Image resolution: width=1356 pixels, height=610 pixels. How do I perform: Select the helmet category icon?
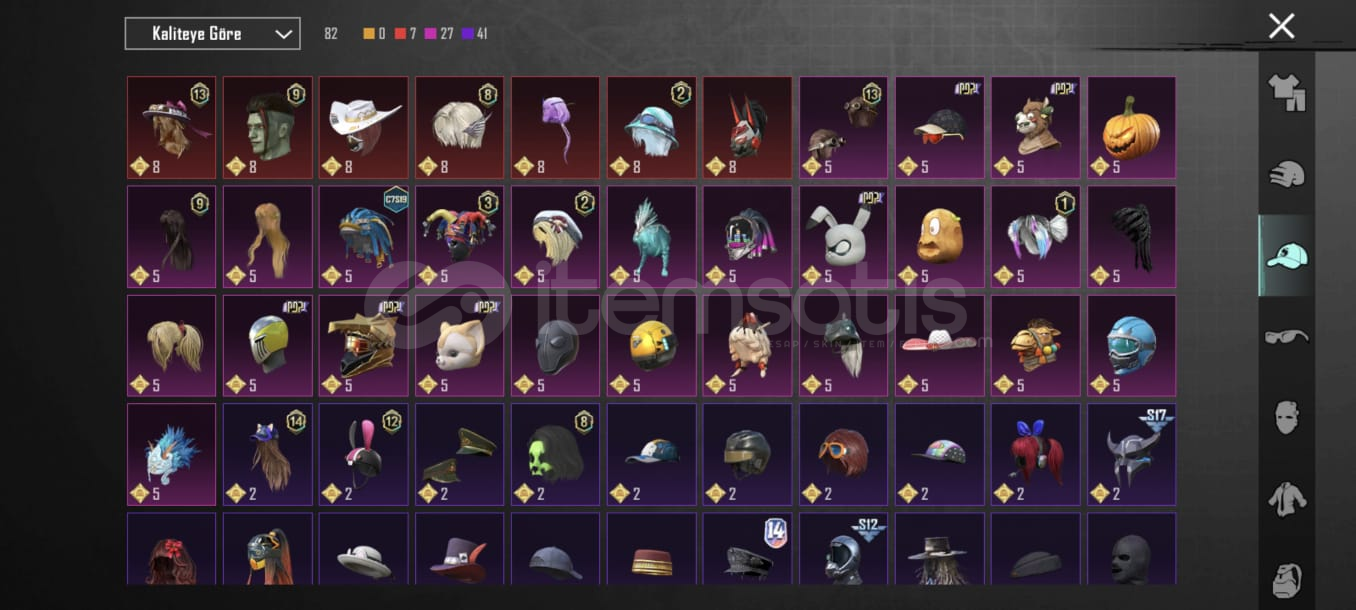point(1286,175)
